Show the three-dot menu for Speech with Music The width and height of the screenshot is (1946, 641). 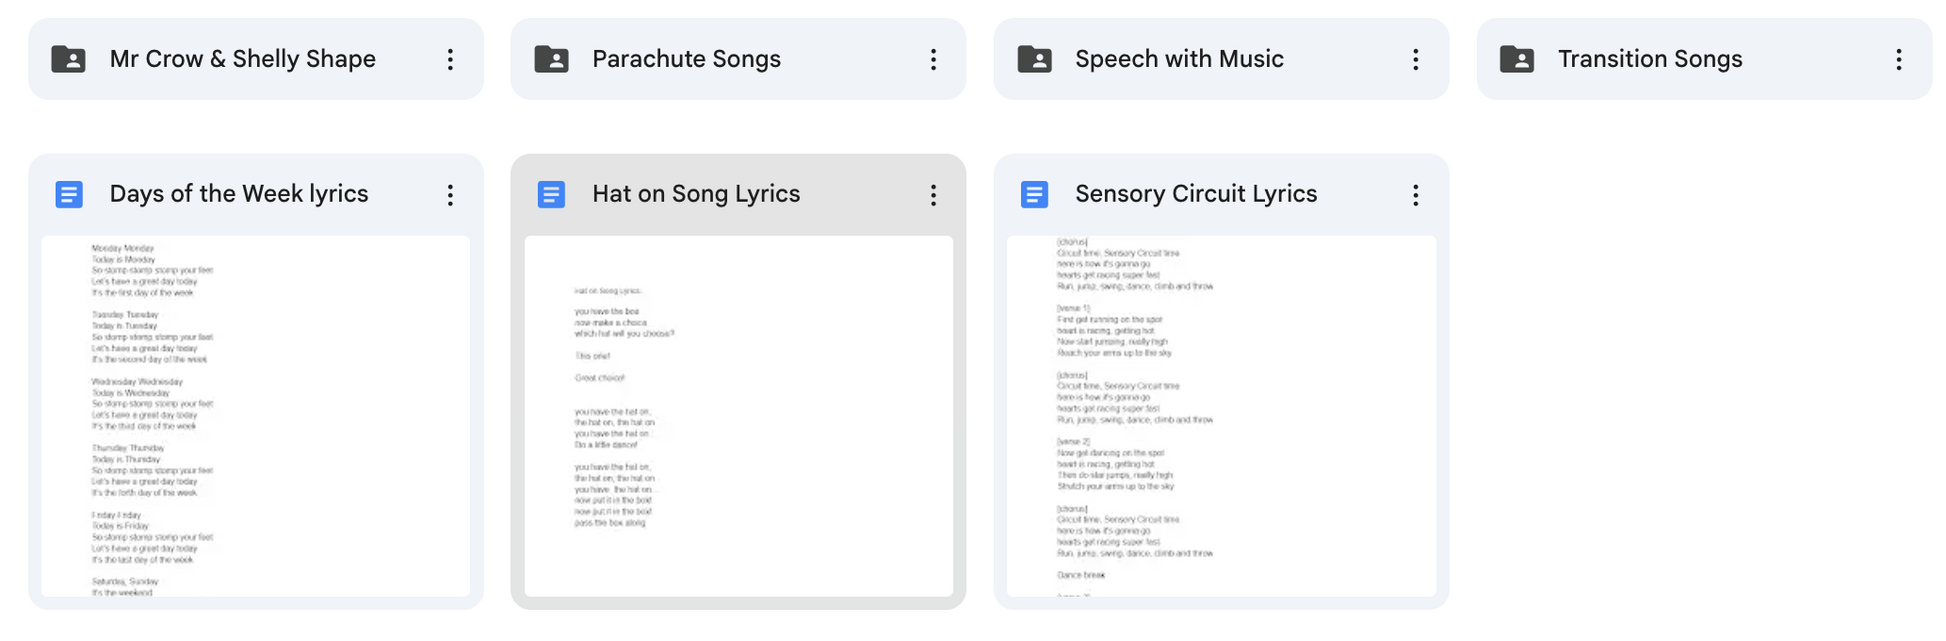click(x=1415, y=60)
